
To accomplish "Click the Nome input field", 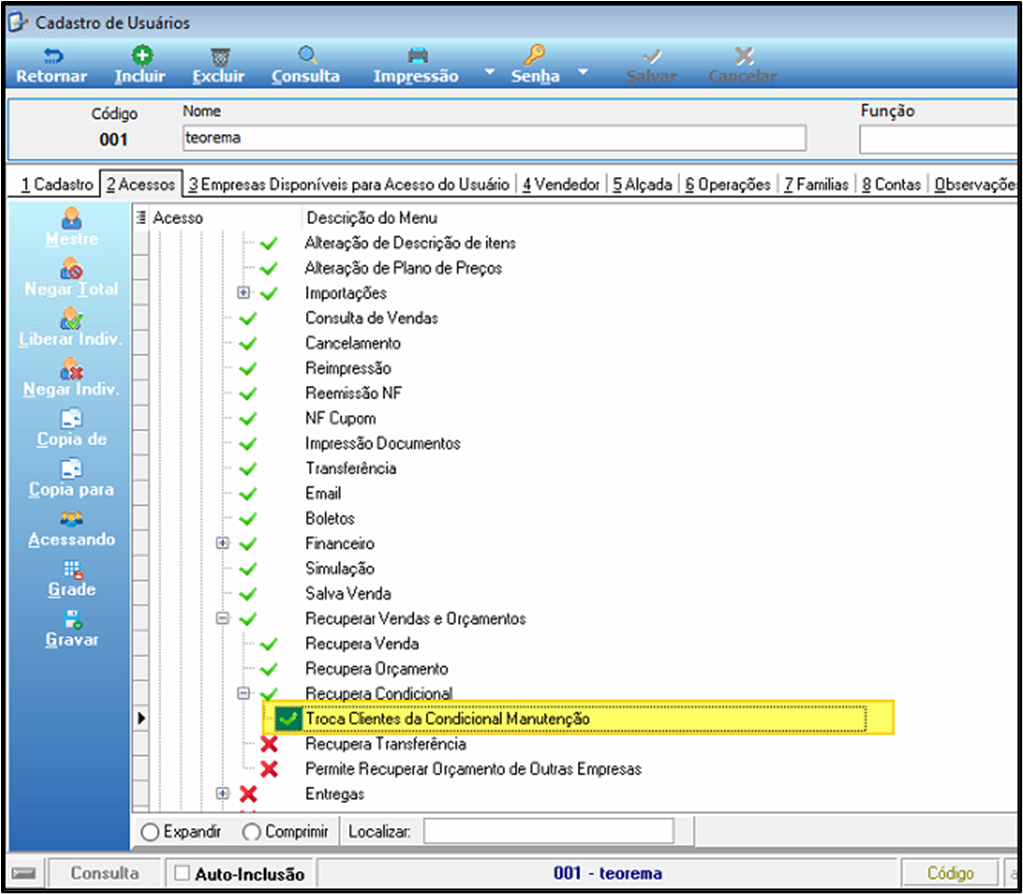I will click(495, 138).
